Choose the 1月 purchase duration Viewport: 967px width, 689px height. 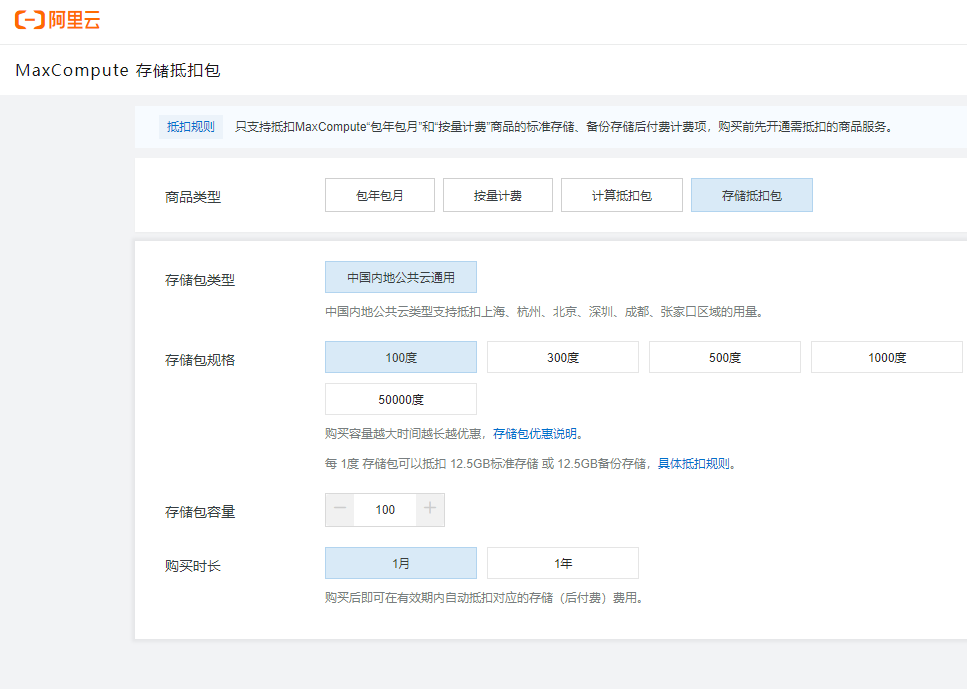pyautogui.click(x=401, y=563)
